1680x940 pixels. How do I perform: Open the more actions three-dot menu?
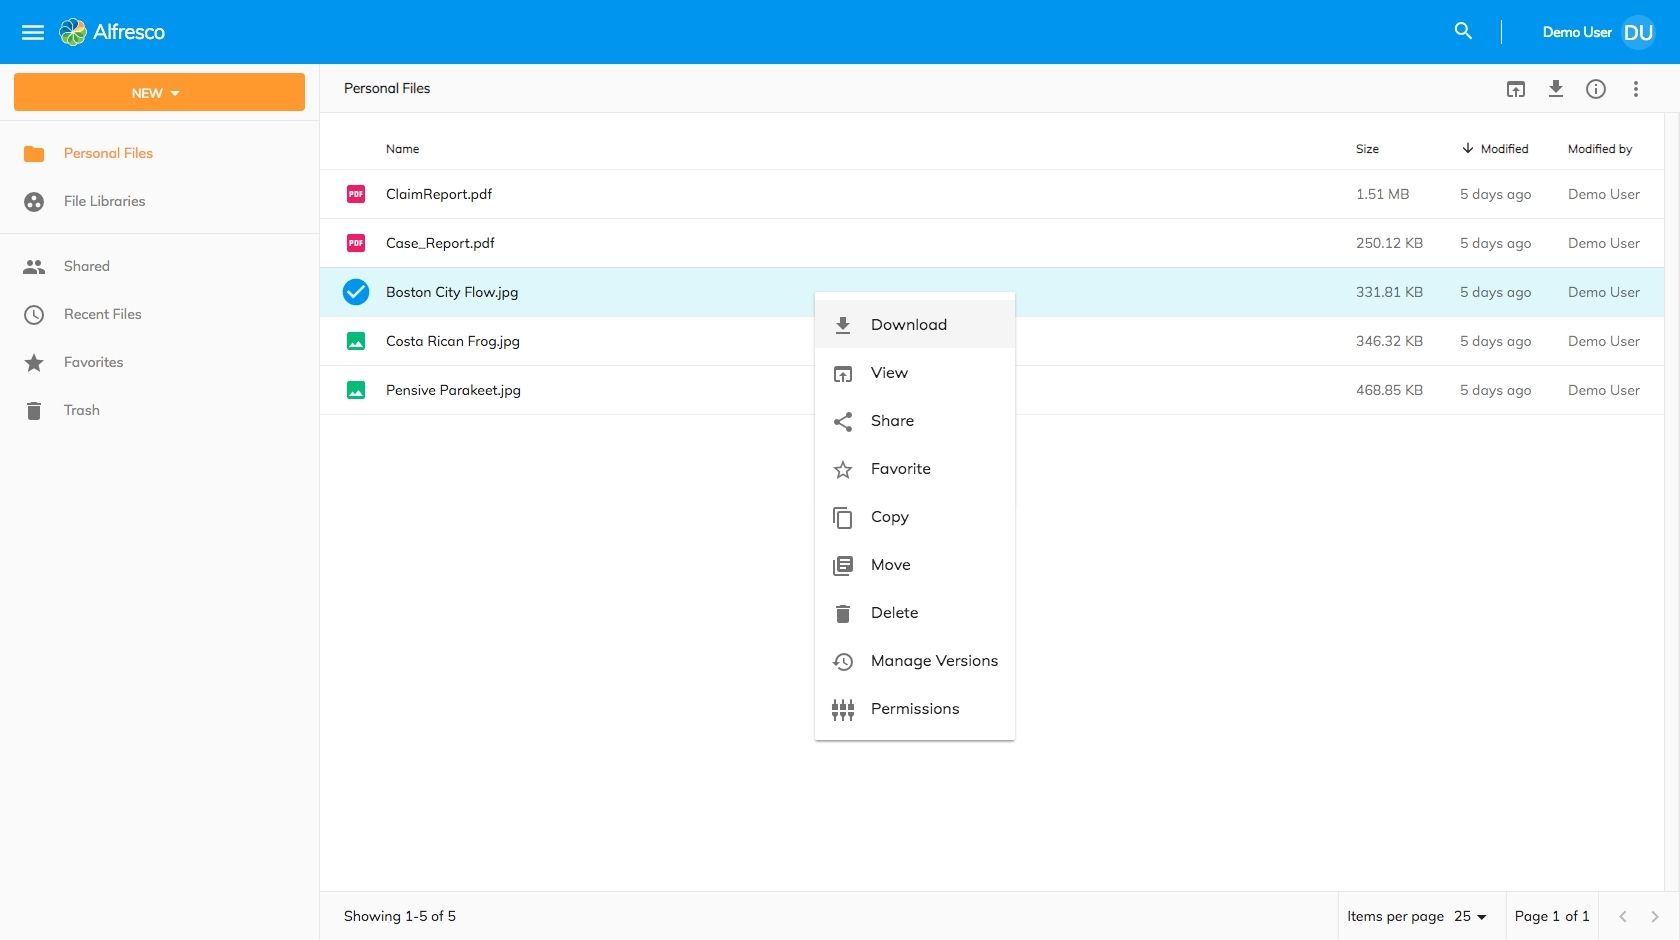pos(1636,89)
